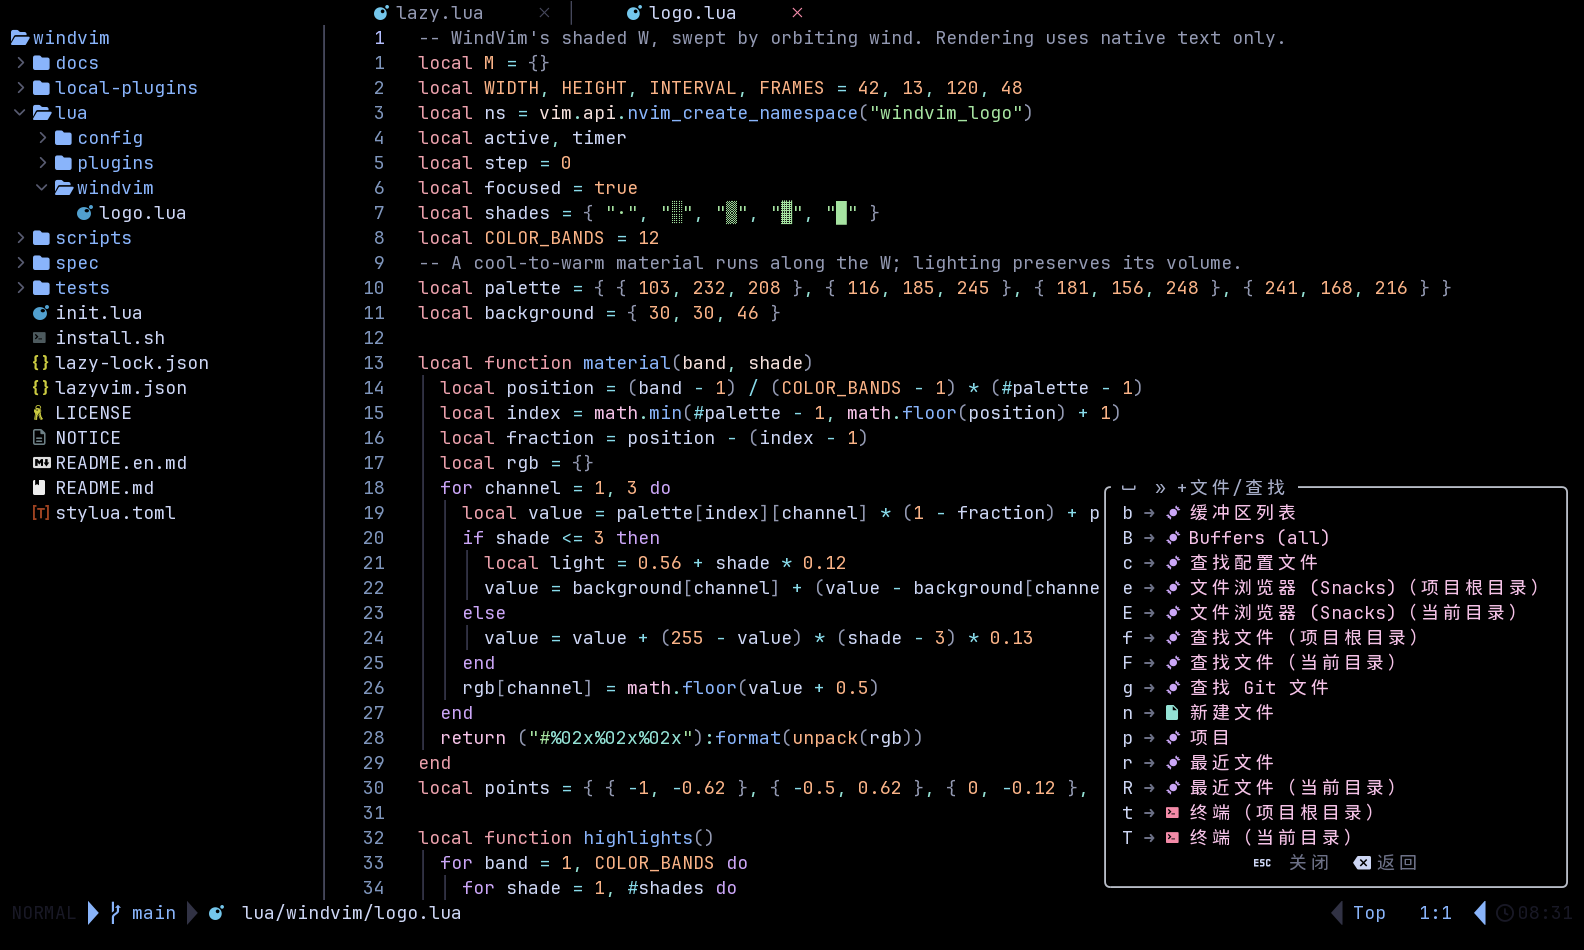
Task: Click the new-file icon beside 新建文件
Action: point(1172,713)
